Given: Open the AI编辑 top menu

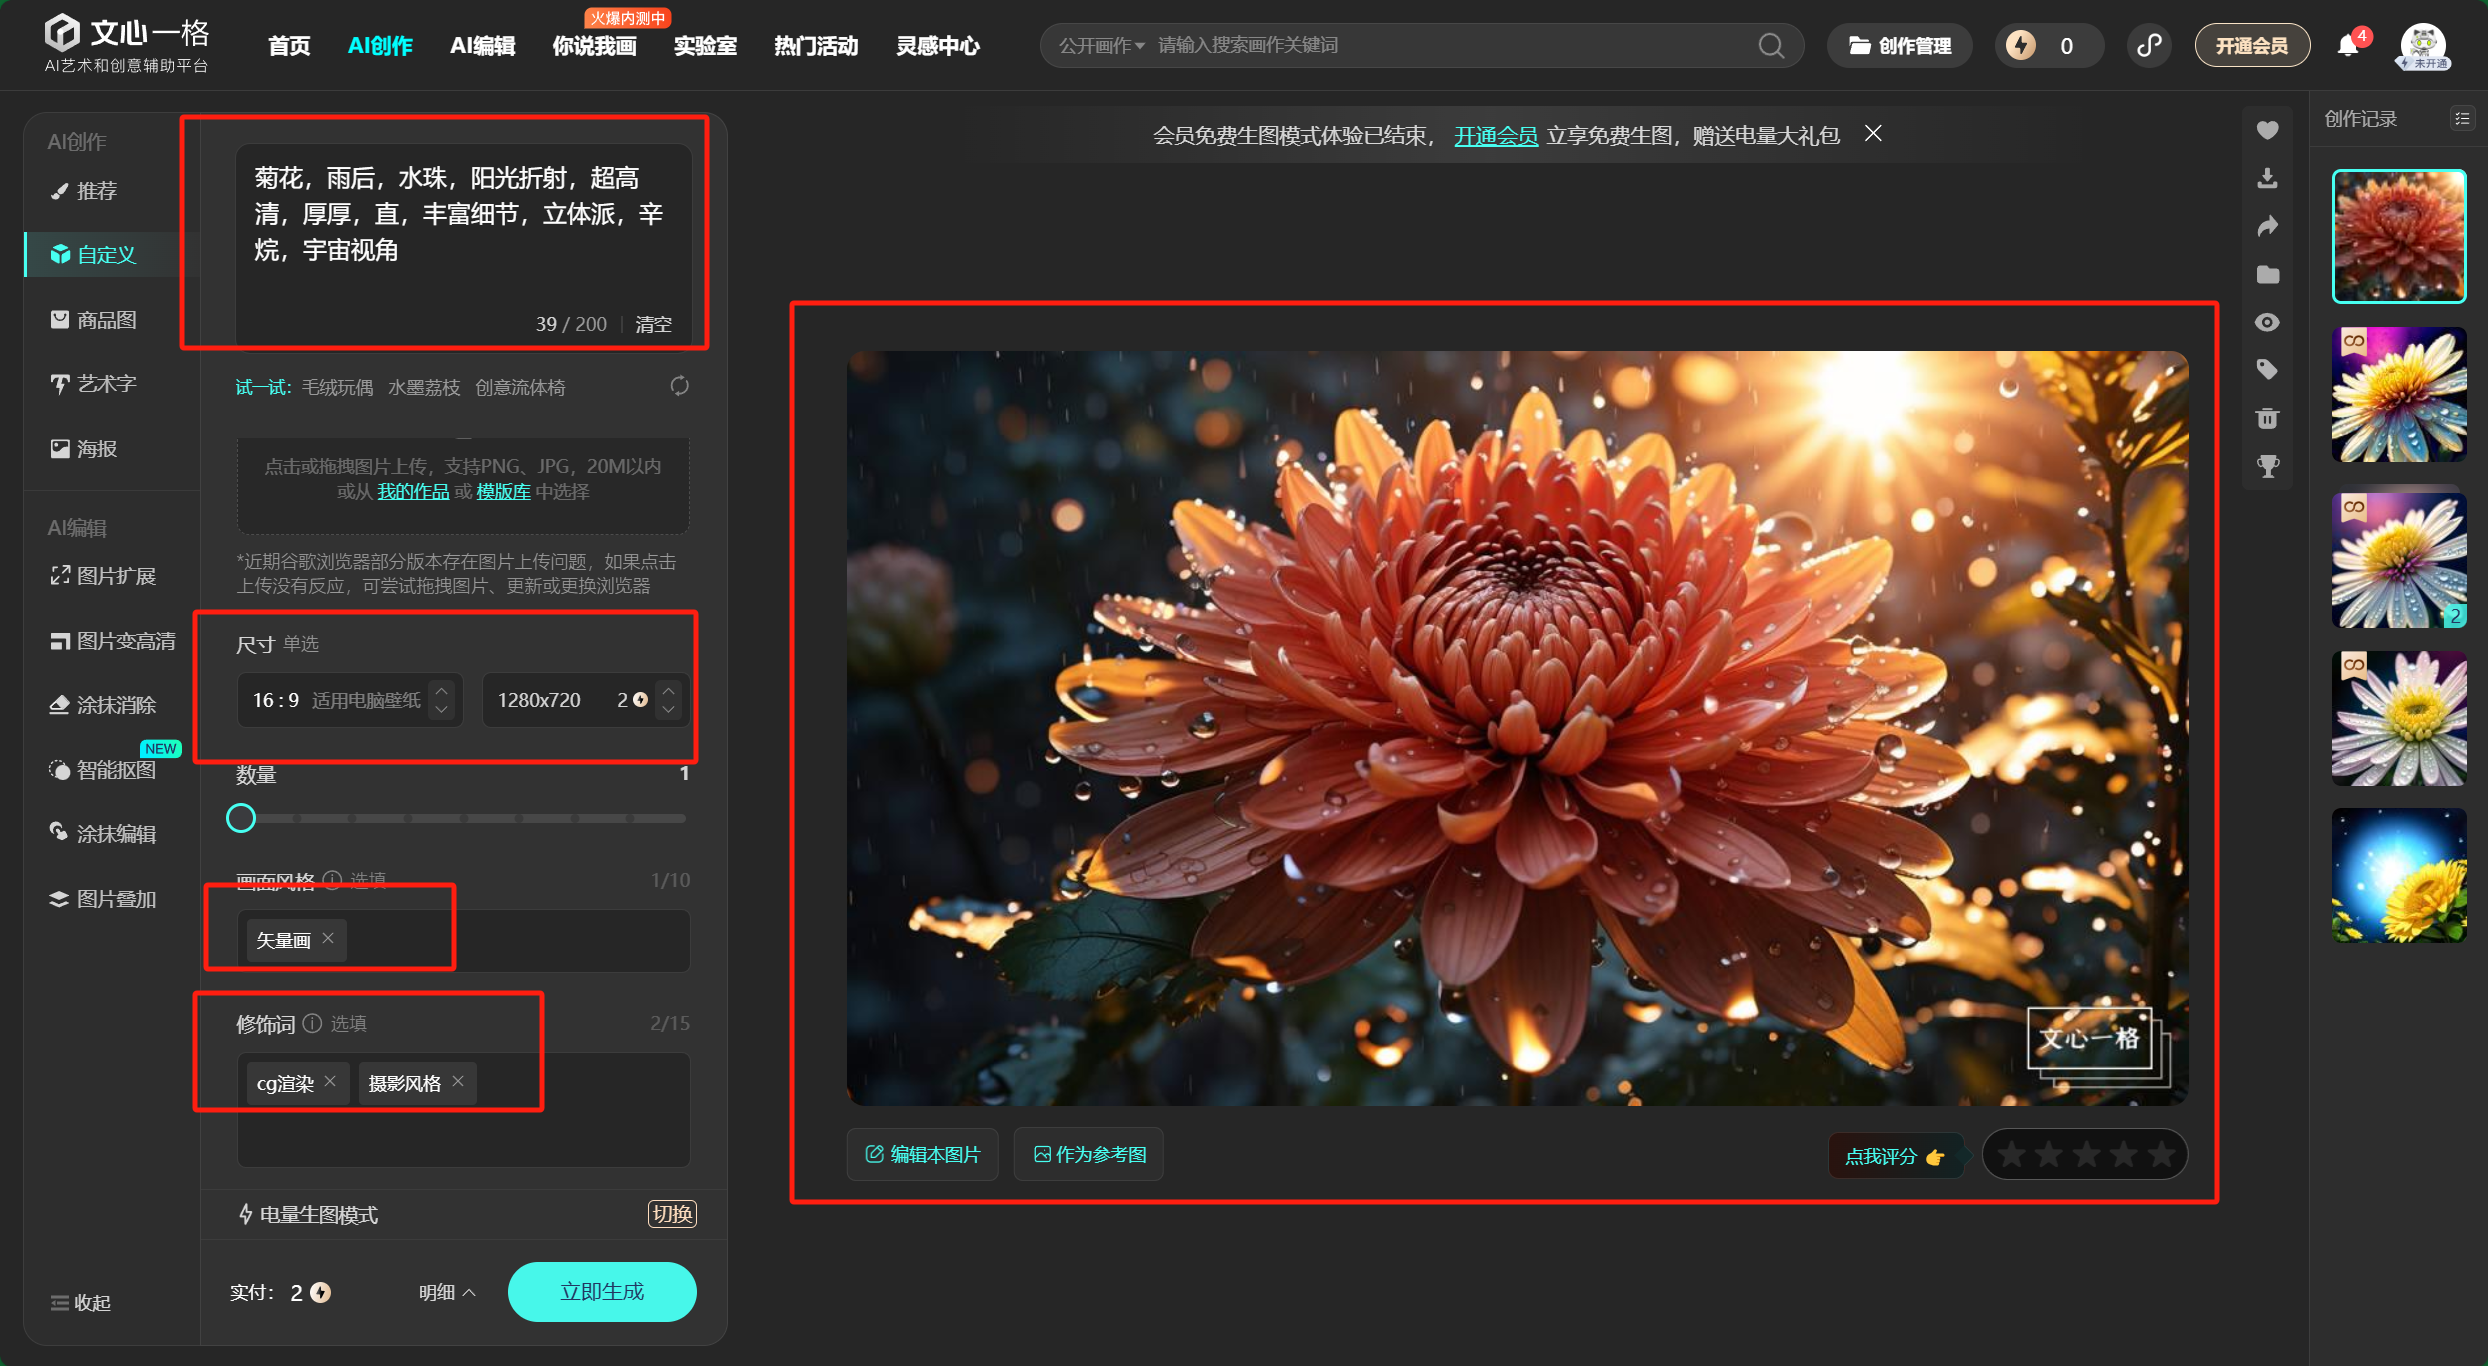Looking at the screenshot, I should [x=482, y=46].
